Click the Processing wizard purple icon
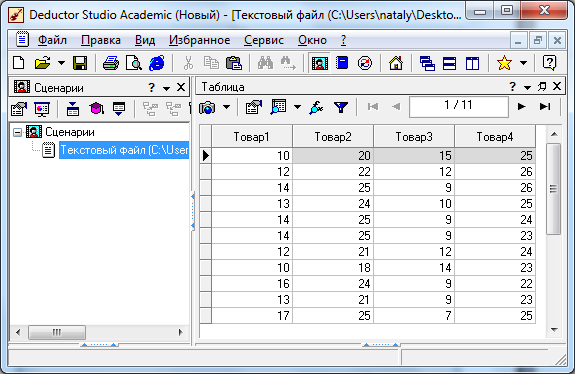 (96, 109)
